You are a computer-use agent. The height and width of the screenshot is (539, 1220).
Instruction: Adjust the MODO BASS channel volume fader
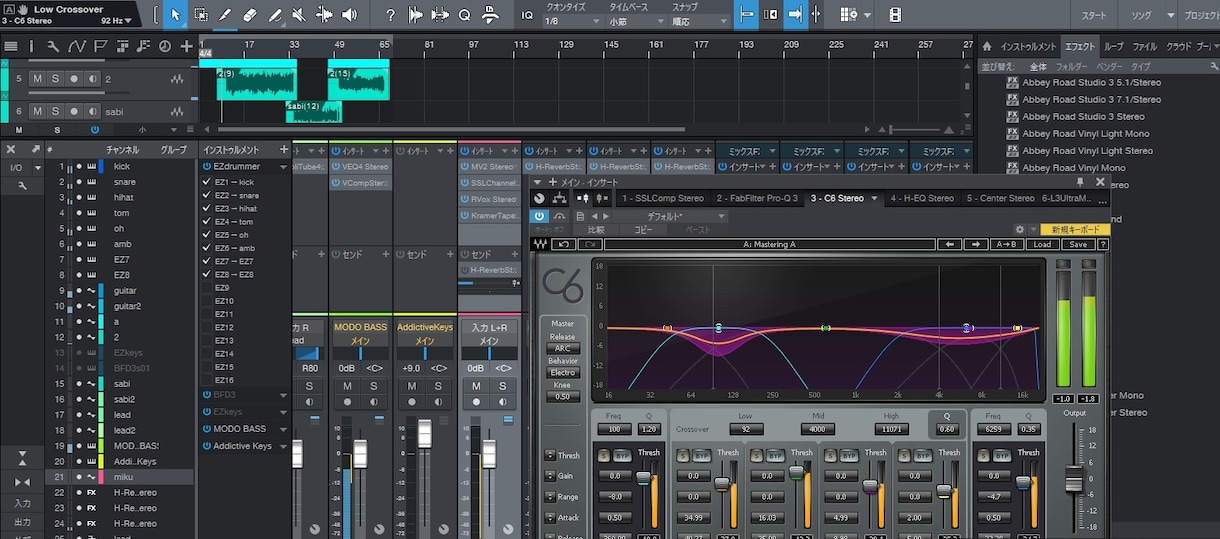tap(360, 455)
